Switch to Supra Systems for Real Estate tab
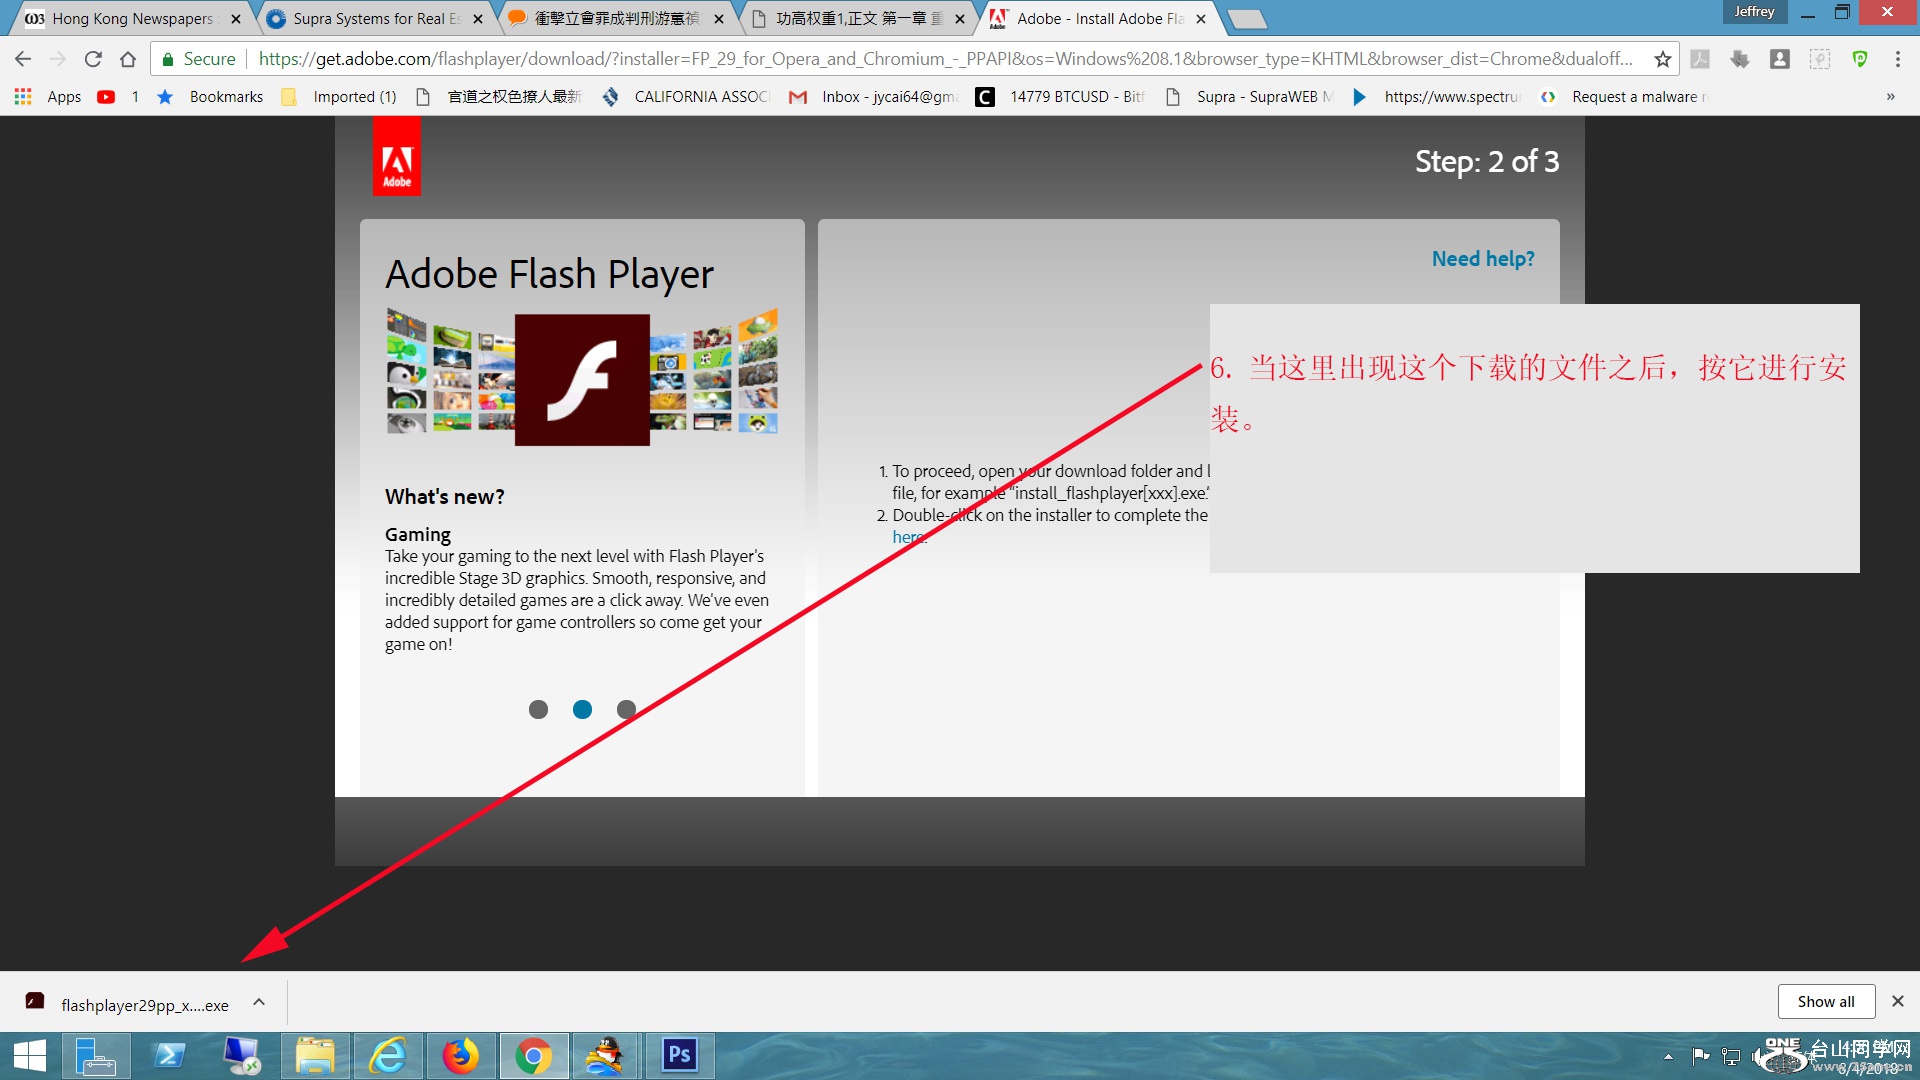Screen dimensions: 1920x1080 pyautogui.click(x=375, y=18)
